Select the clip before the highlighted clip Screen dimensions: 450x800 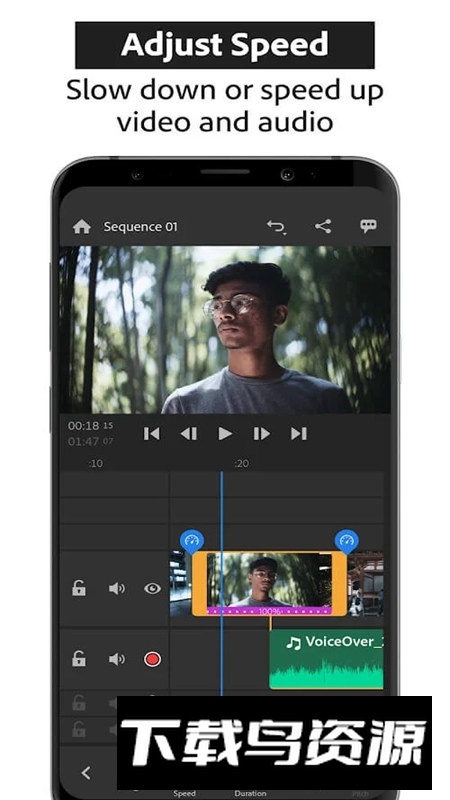181,584
